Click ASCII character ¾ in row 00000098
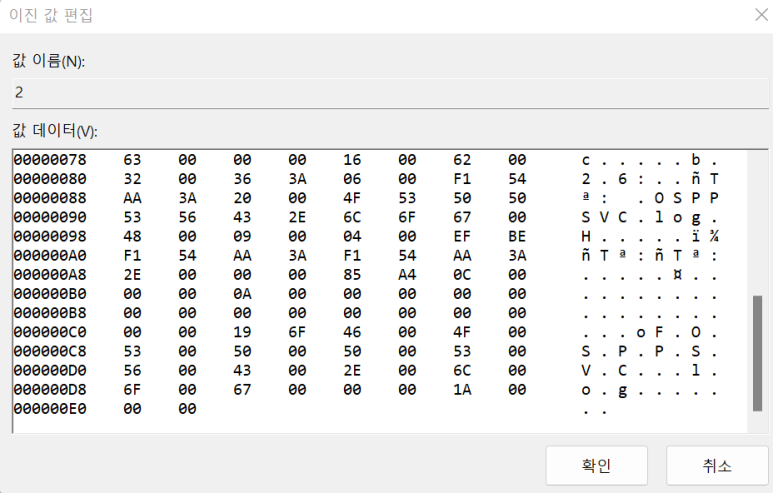Screen dimensions: 773x493 [x=714, y=237]
